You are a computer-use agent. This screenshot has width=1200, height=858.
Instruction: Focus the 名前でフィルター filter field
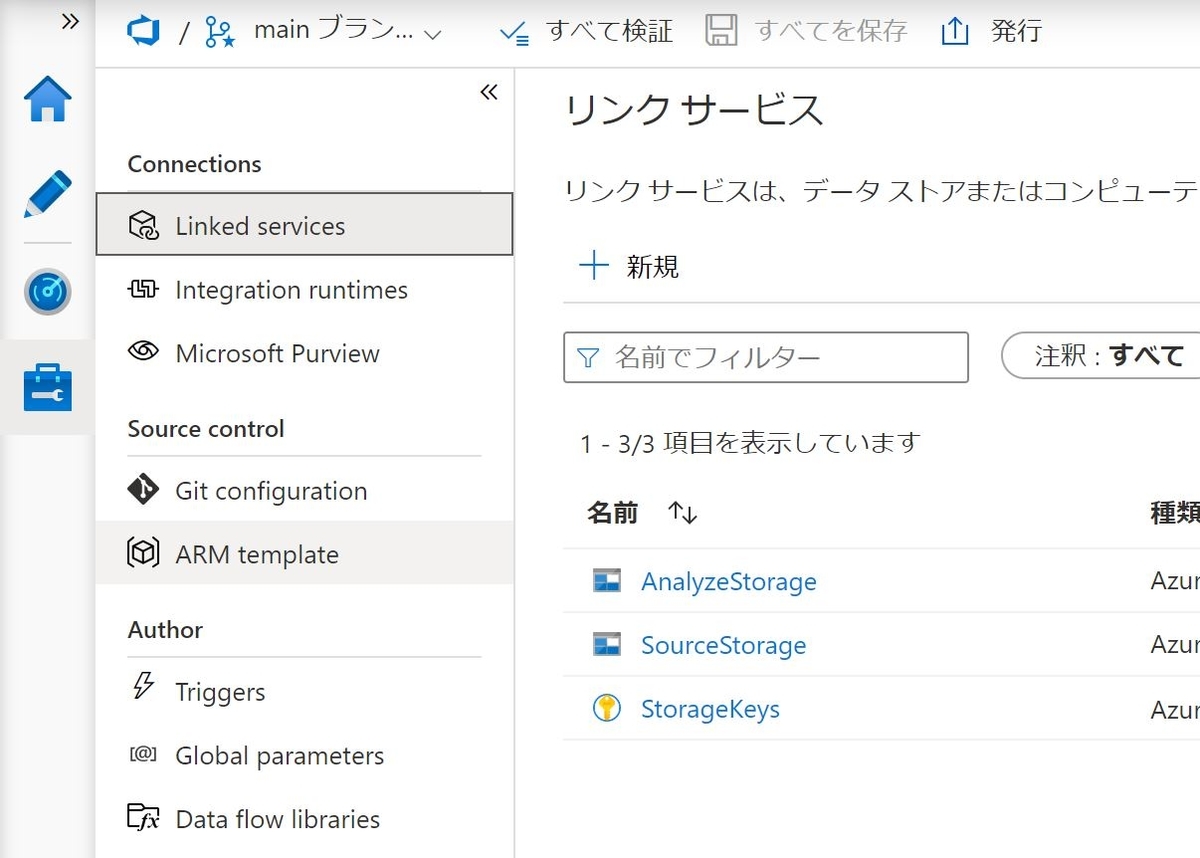[x=766, y=357]
